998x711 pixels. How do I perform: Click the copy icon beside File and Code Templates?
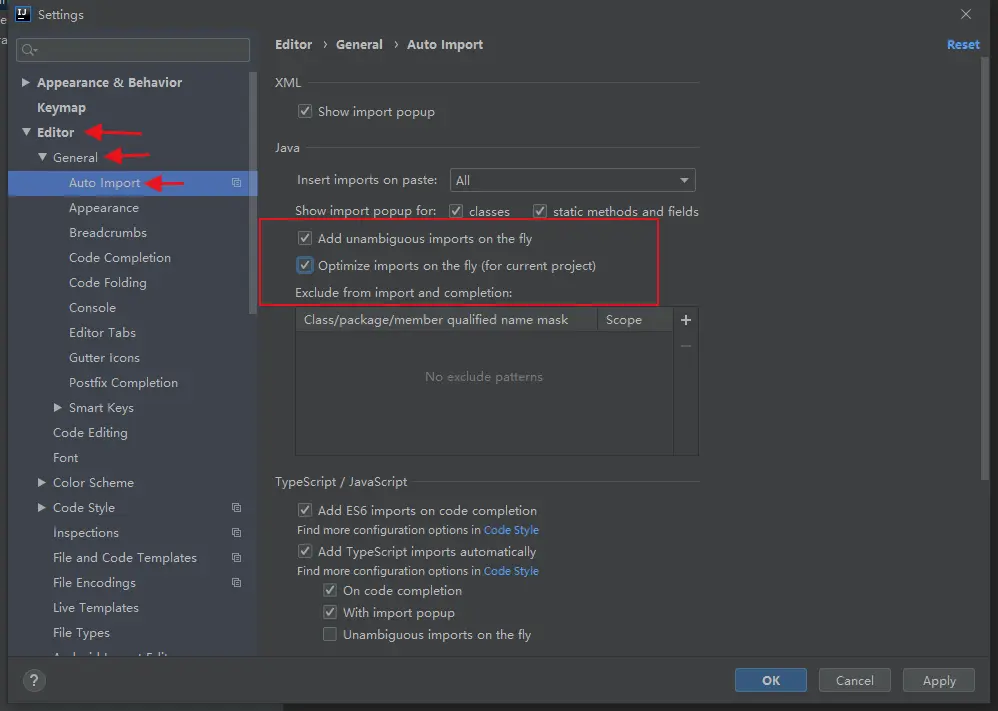click(237, 558)
